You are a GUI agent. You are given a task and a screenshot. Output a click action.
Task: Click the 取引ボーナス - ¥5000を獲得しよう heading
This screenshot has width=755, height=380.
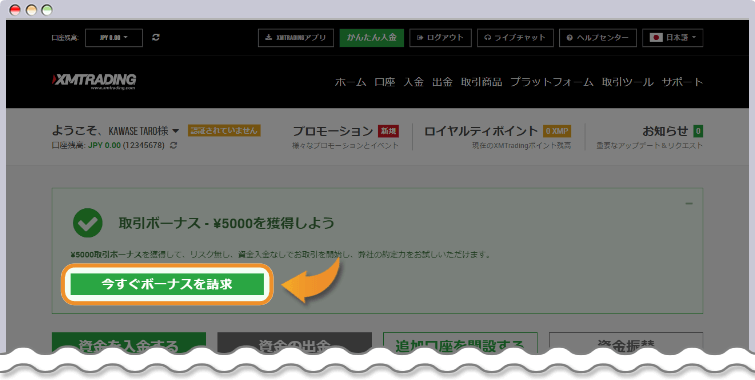(226, 223)
